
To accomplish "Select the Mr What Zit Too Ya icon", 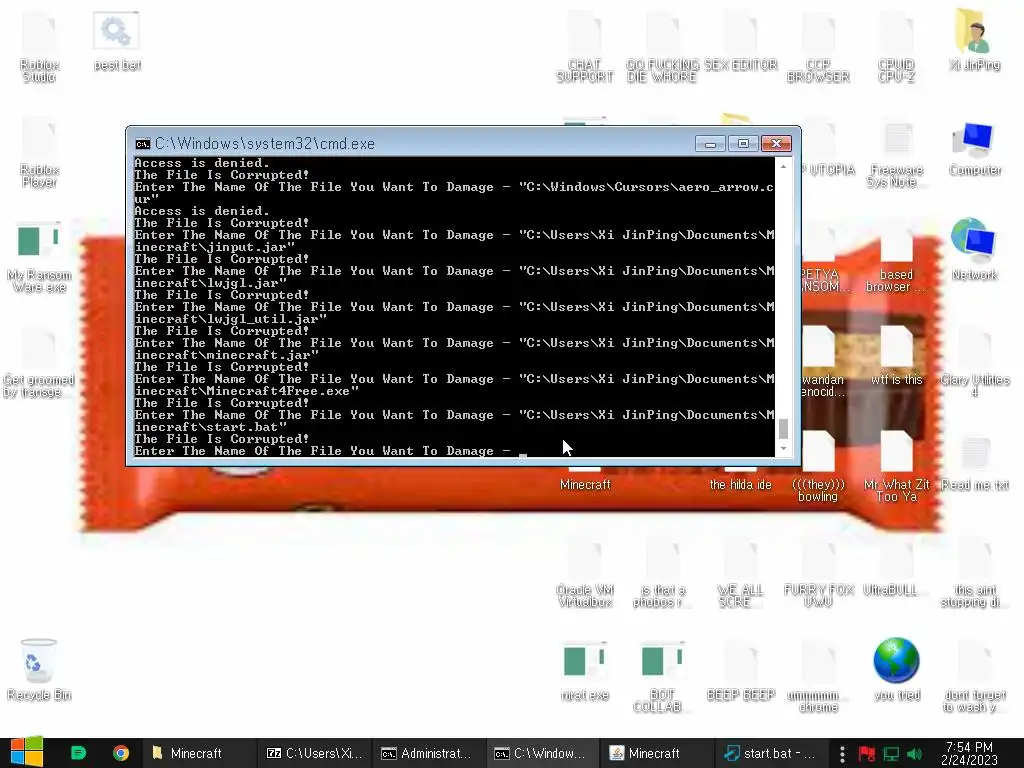I will click(896, 468).
